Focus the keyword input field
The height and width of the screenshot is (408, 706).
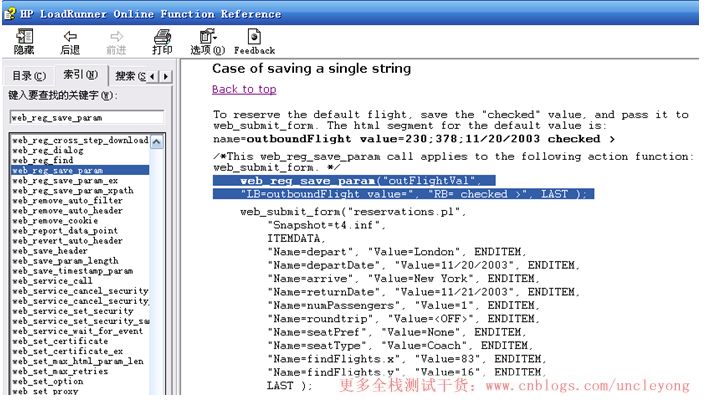(x=86, y=118)
